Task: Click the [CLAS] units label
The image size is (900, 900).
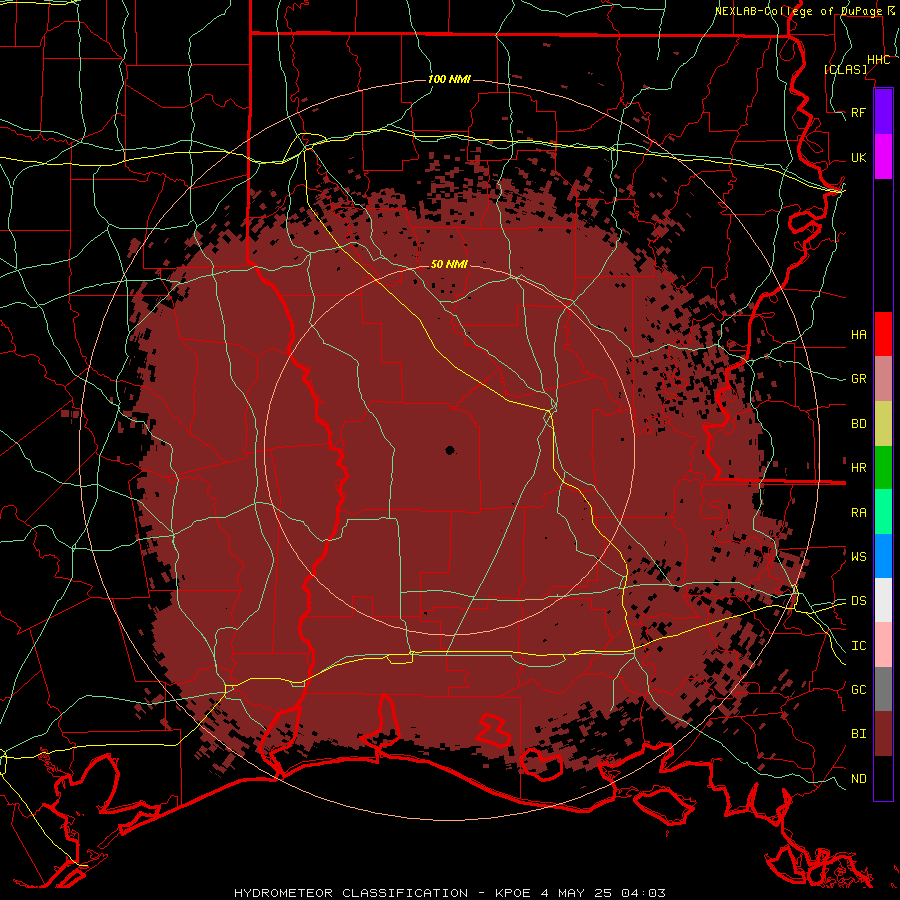Action: point(845,69)
